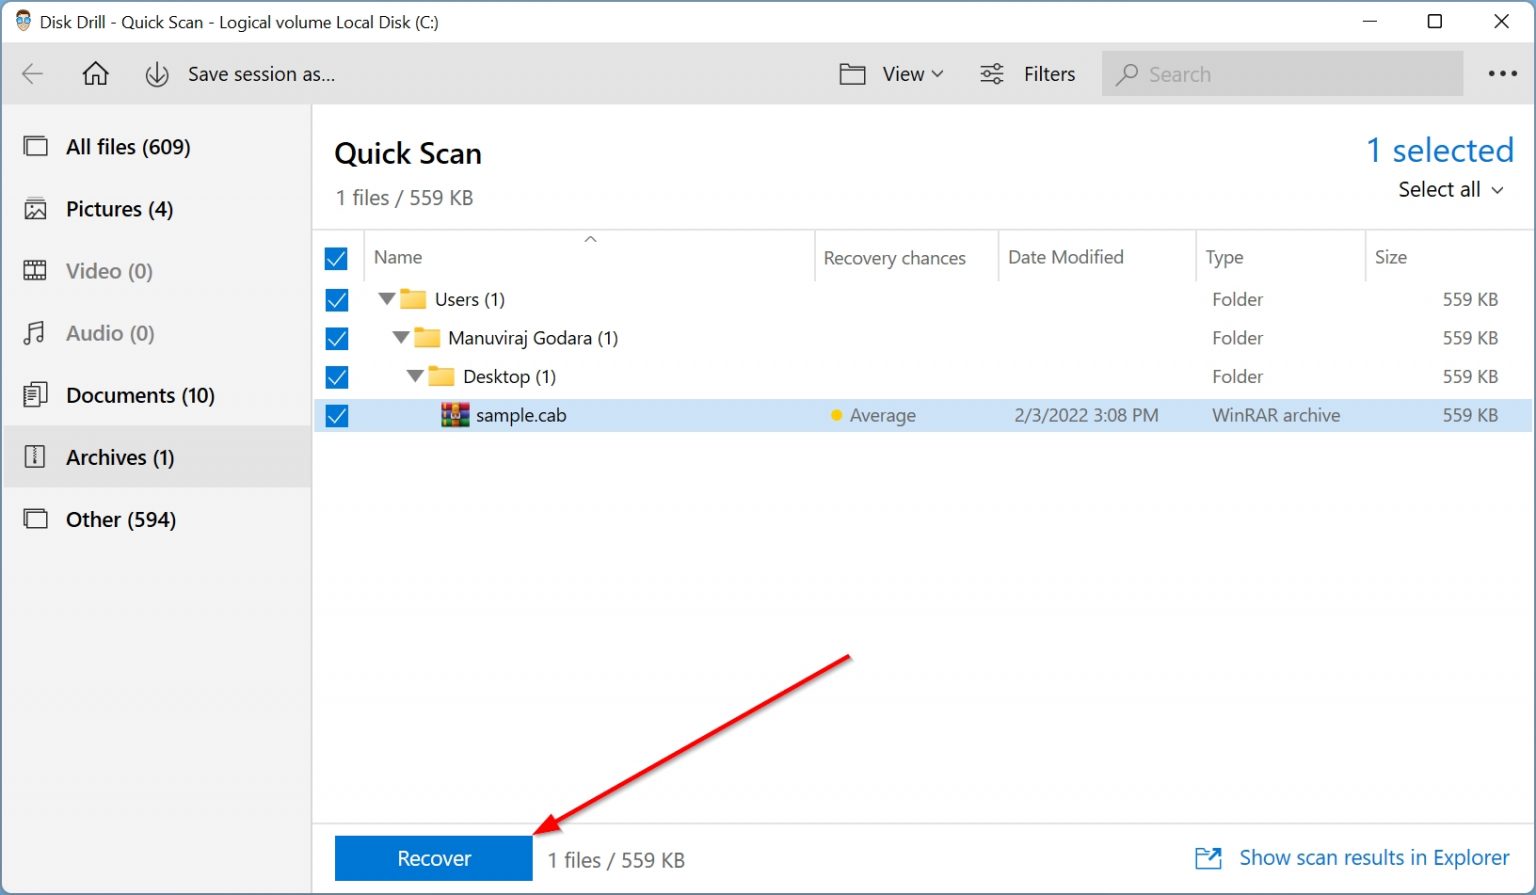Click the sample.cab WinRAR file icon
1536x895 pixels.
pyautogui.click(x=455, y=415)
